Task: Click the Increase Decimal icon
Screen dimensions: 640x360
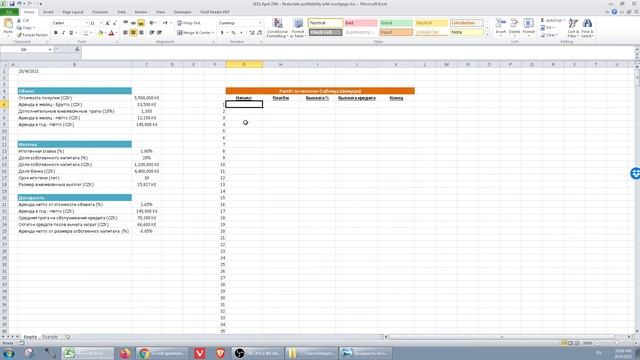Action: point(252,33)
